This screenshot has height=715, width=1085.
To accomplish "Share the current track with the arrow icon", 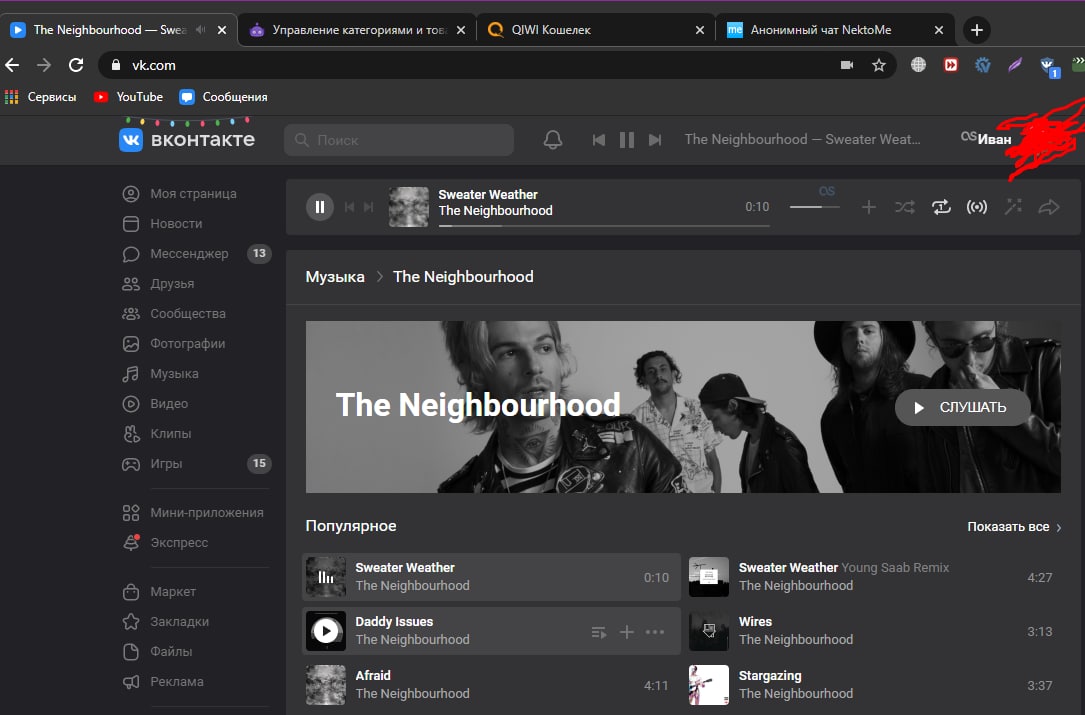I will coord(1049,207).
